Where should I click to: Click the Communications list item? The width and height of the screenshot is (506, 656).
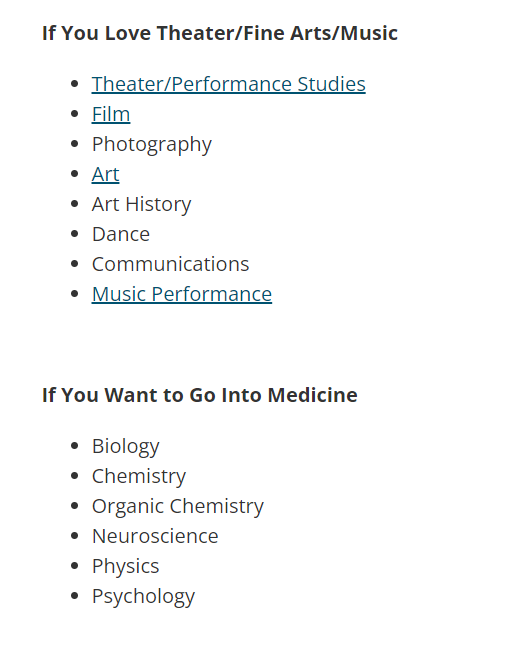click(x=170, y=264)
